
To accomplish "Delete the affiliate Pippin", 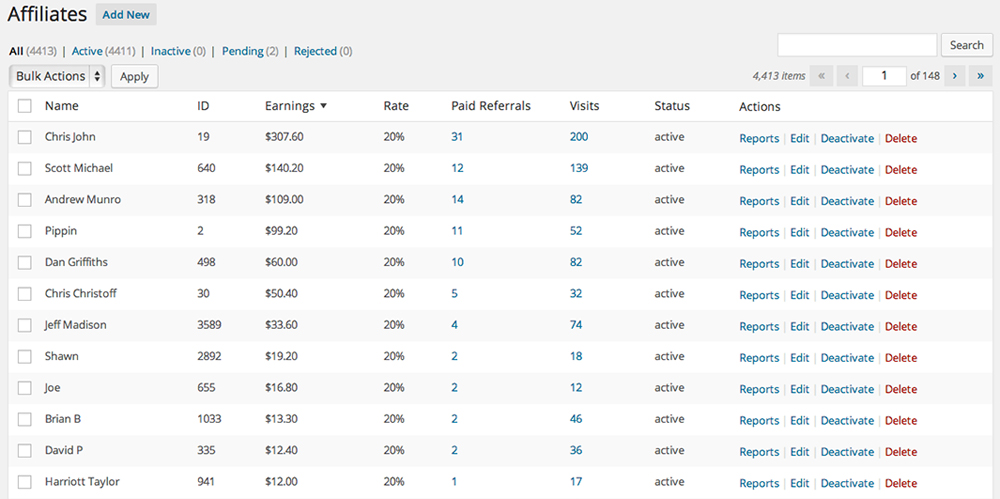I will tap(900, 233).
